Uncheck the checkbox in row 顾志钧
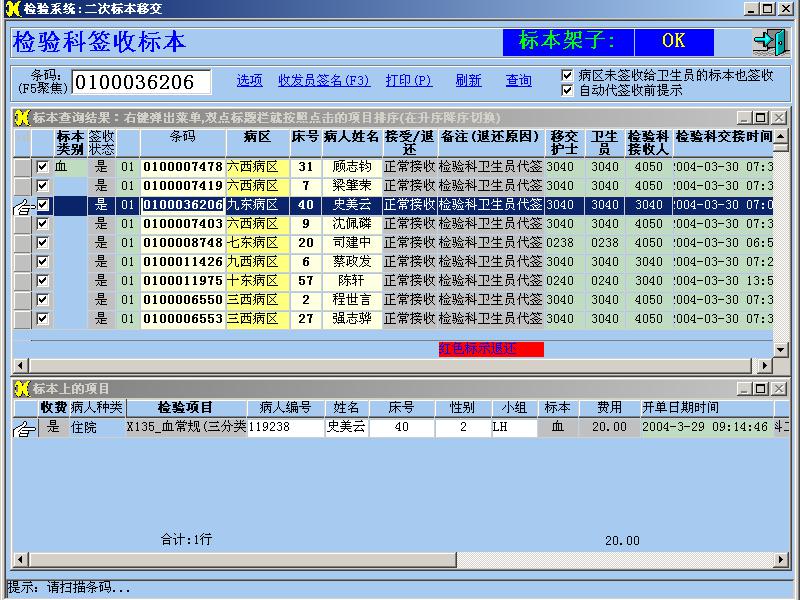Image resolution: width=800 pixels, height=600 pixels. point(42,167)
